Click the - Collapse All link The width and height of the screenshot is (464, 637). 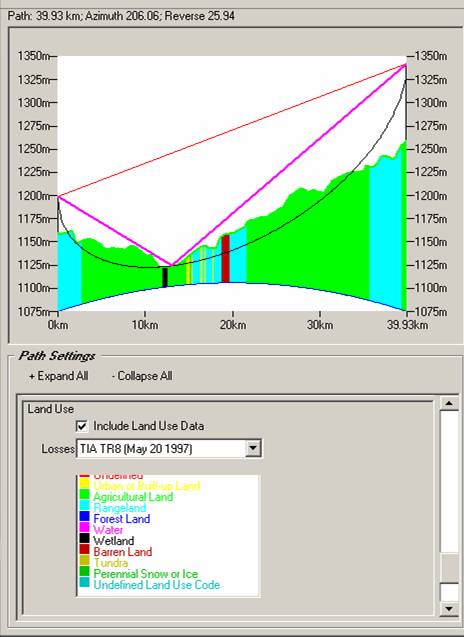pos(142,376)
